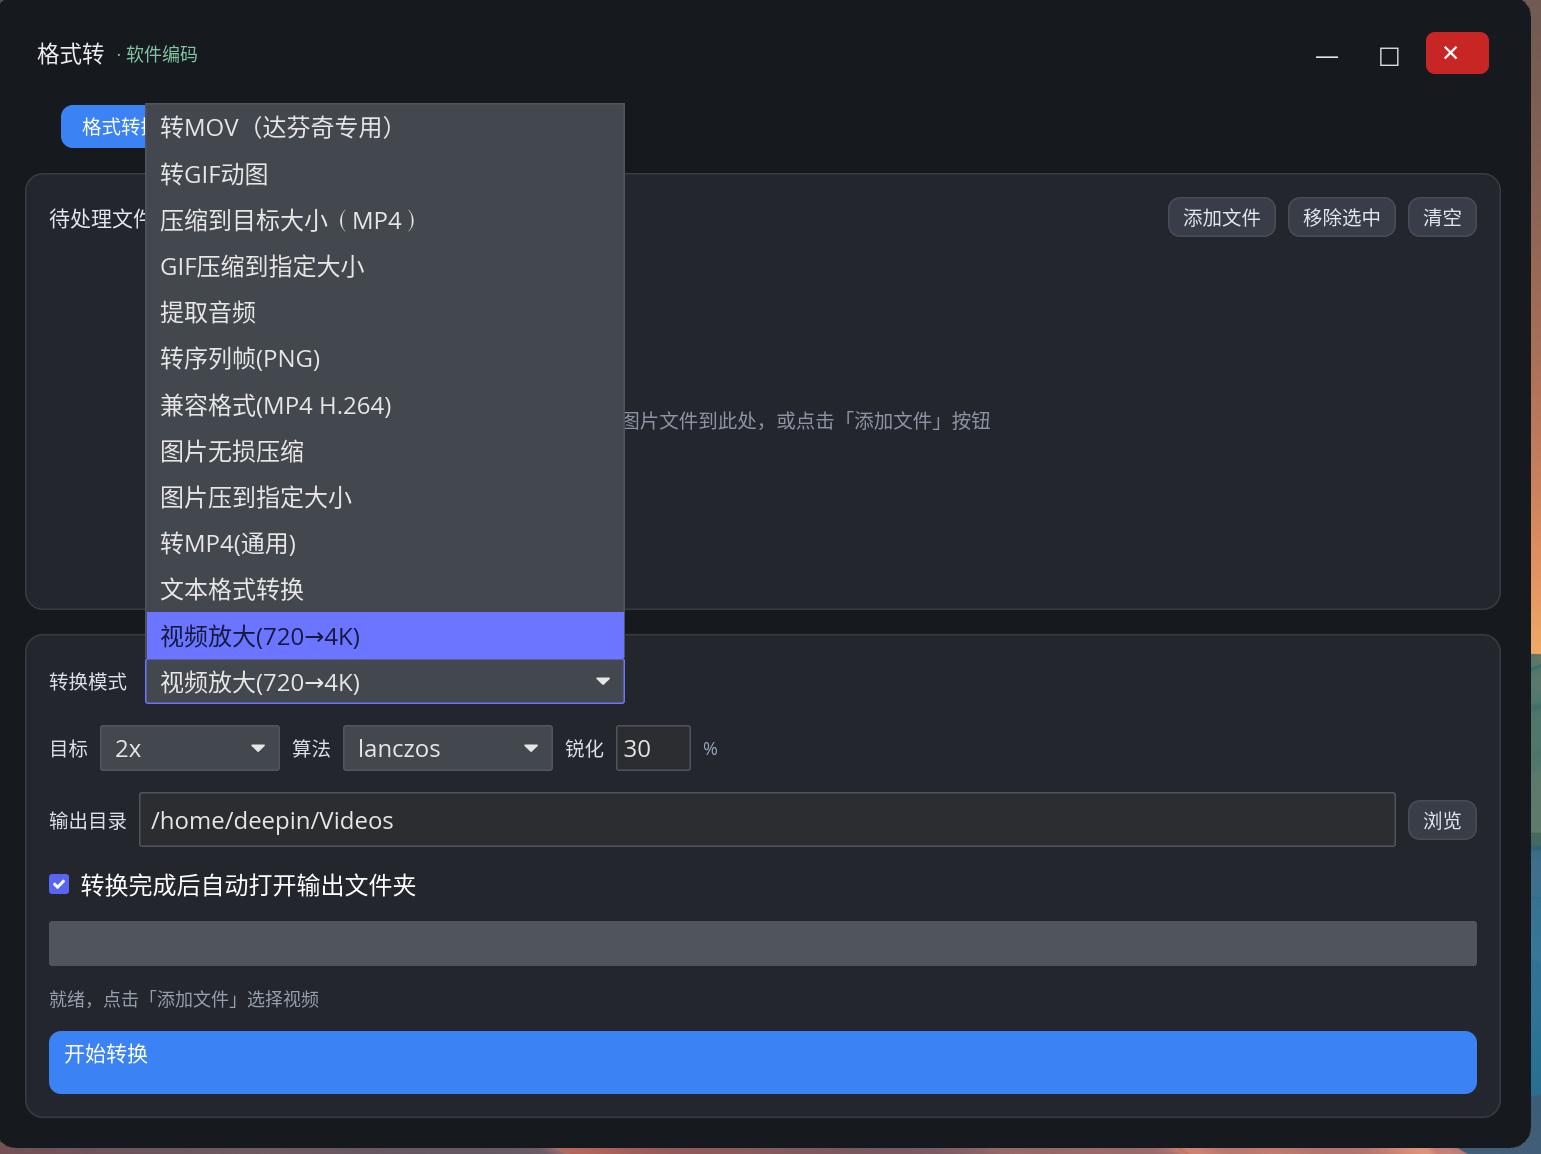
Task: Edit the 输出目录 path field
Action: (767, 820)
